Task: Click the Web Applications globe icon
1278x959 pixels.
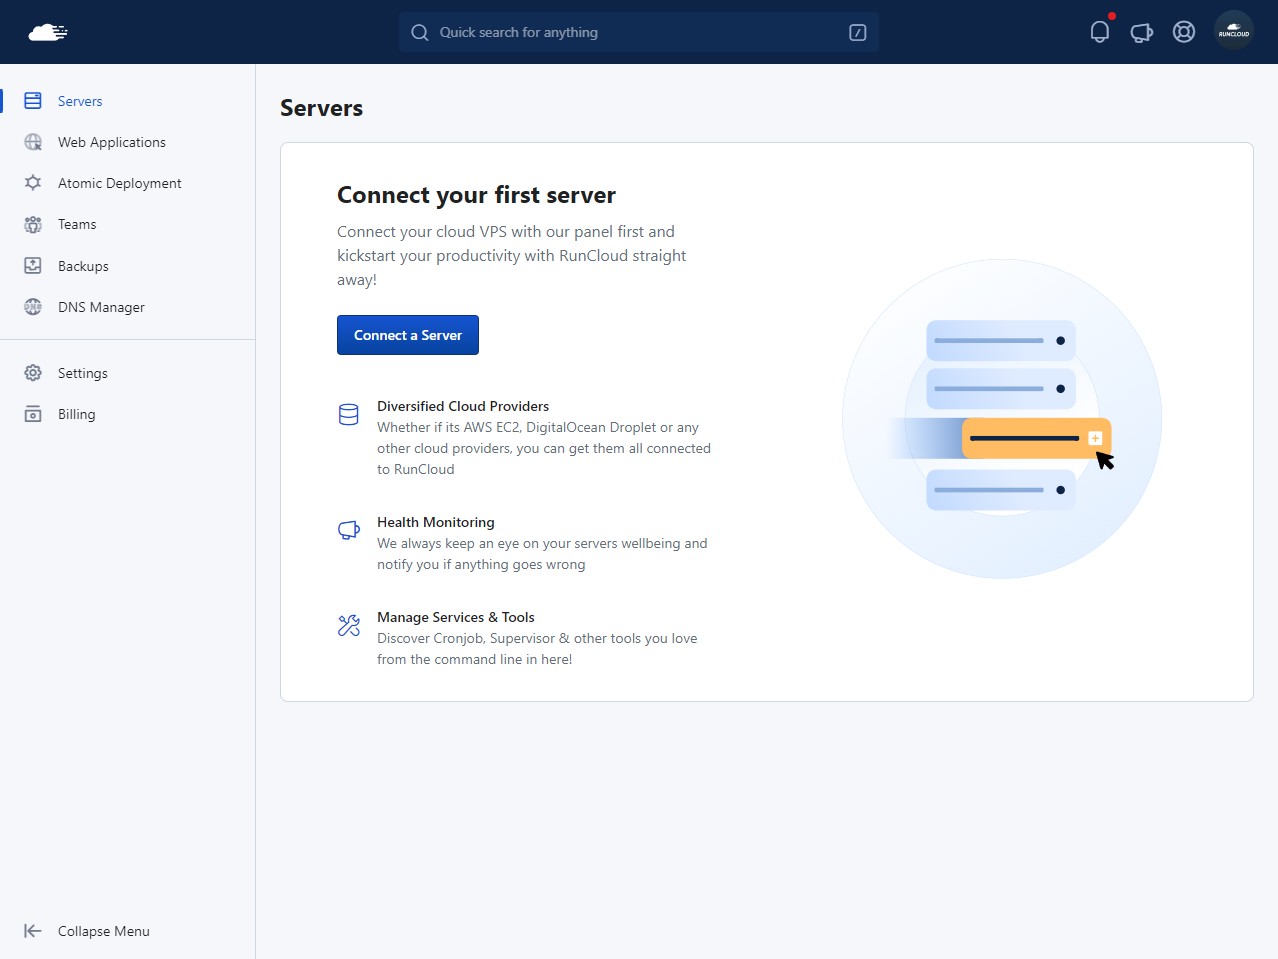Action: pos(33,142)
